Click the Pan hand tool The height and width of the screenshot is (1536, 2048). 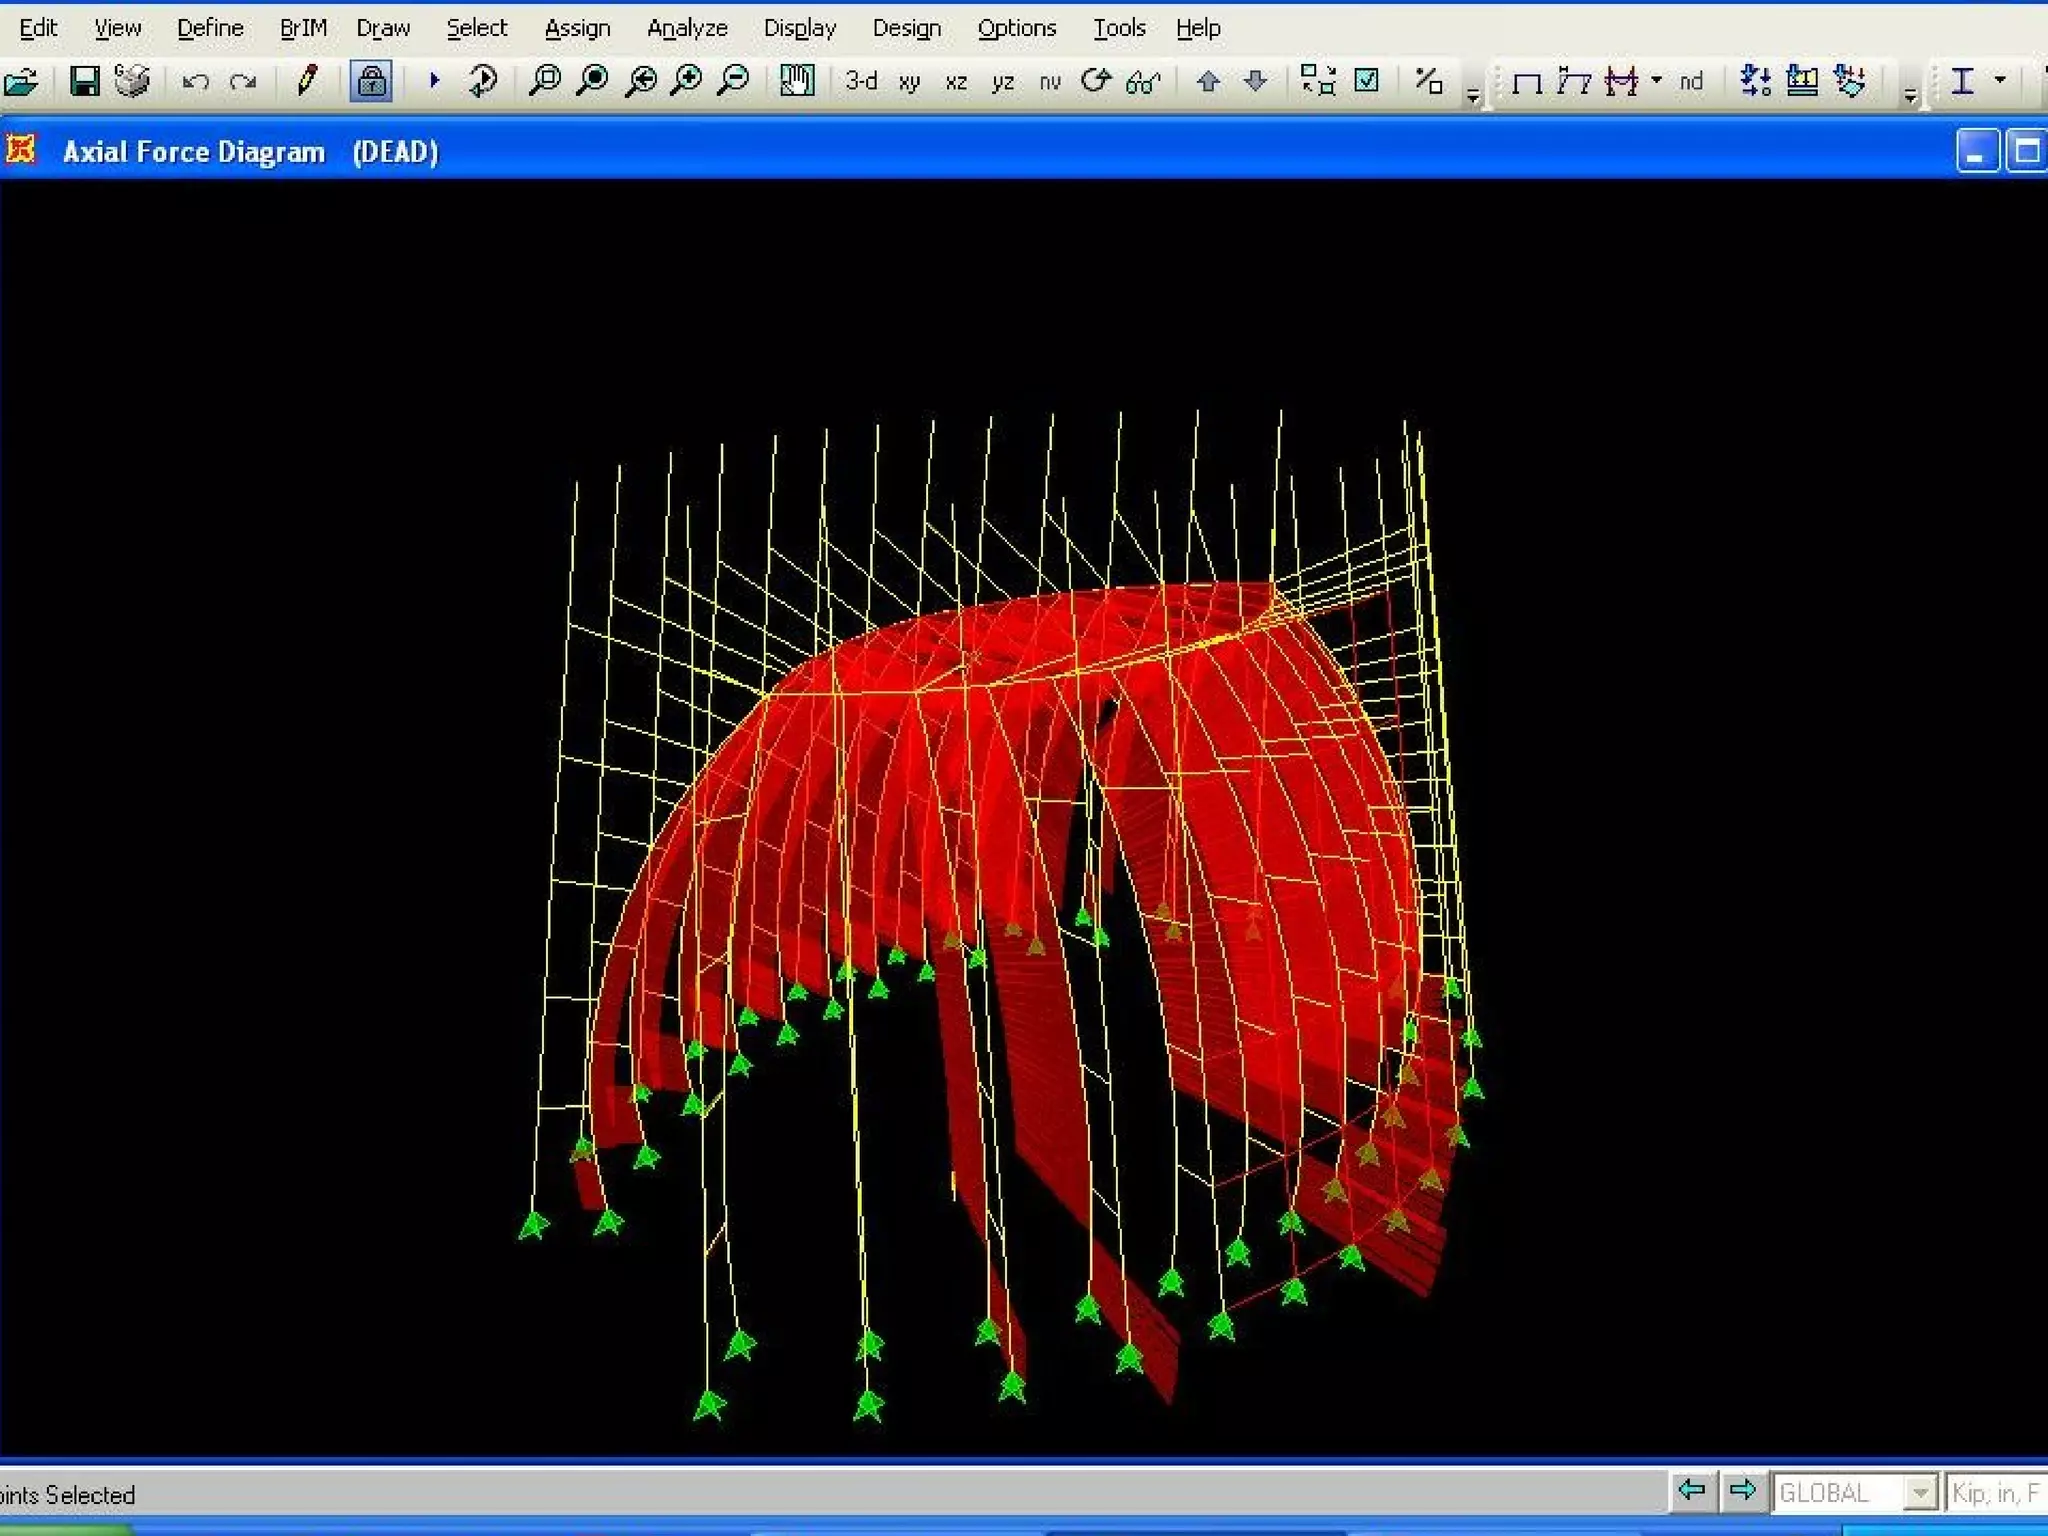(x=797, y=80)
